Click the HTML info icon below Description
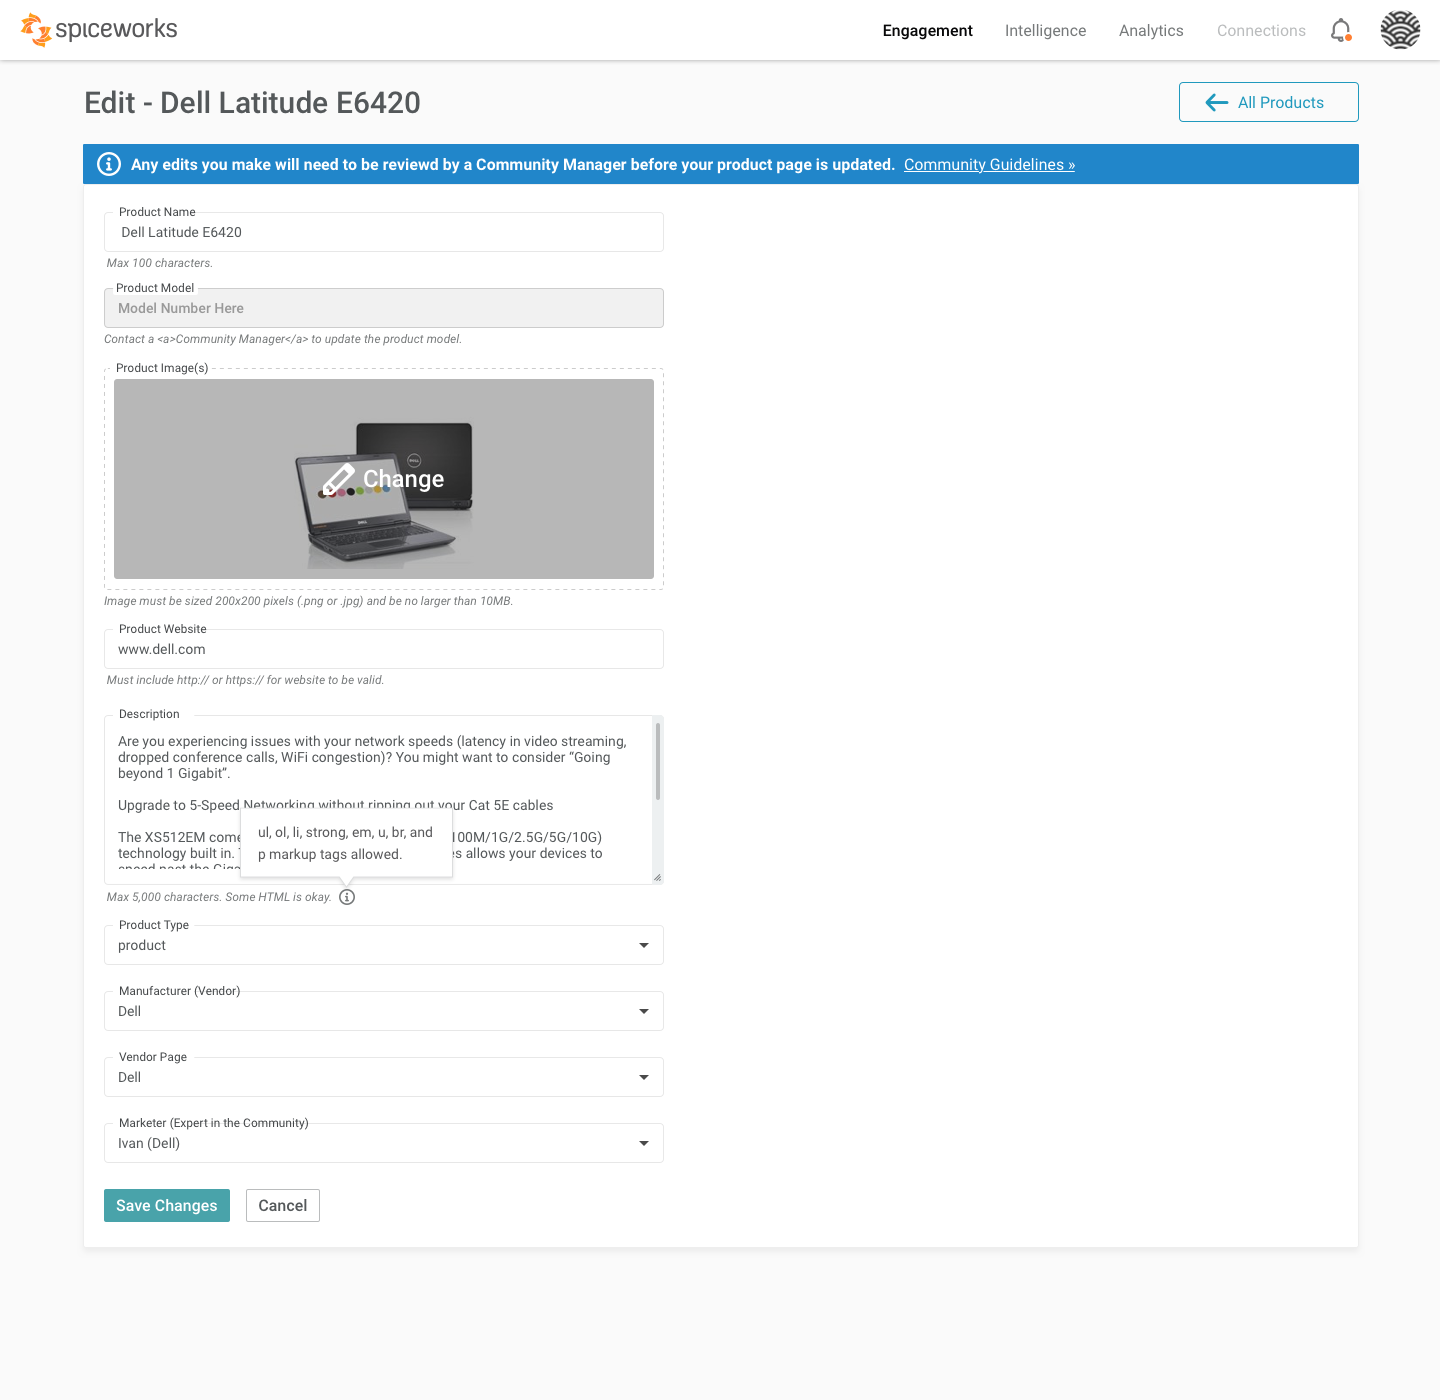Viewport: 1440px width, 1400px height. pyautogui.click(x=347, y=897)
